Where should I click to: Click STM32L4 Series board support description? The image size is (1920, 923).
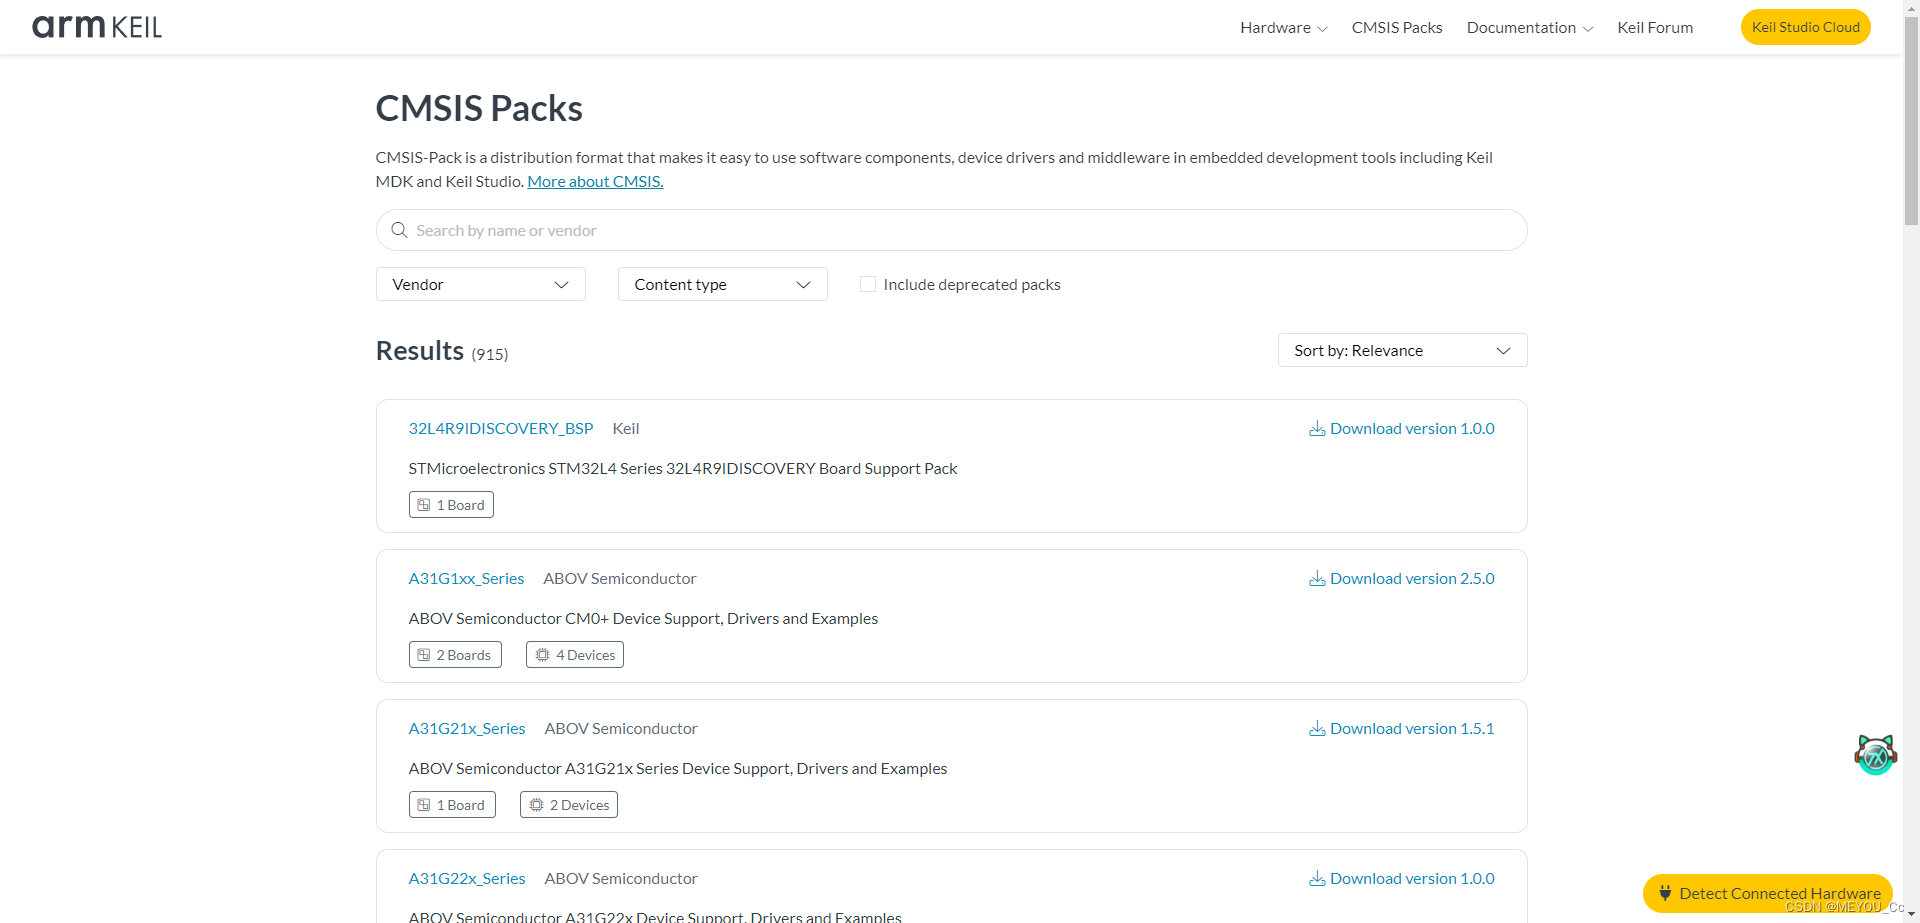click(x=683, y=468)
